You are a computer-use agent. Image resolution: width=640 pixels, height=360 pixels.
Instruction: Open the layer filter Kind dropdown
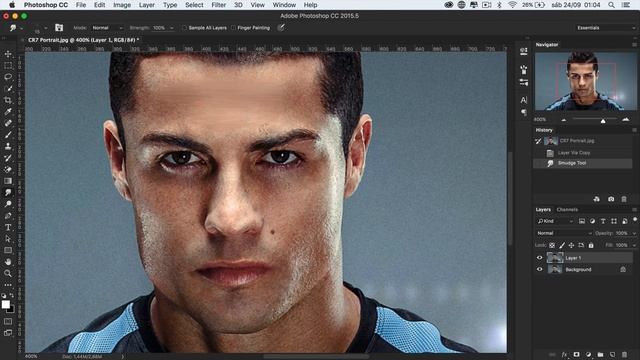[x=556, y=221]
